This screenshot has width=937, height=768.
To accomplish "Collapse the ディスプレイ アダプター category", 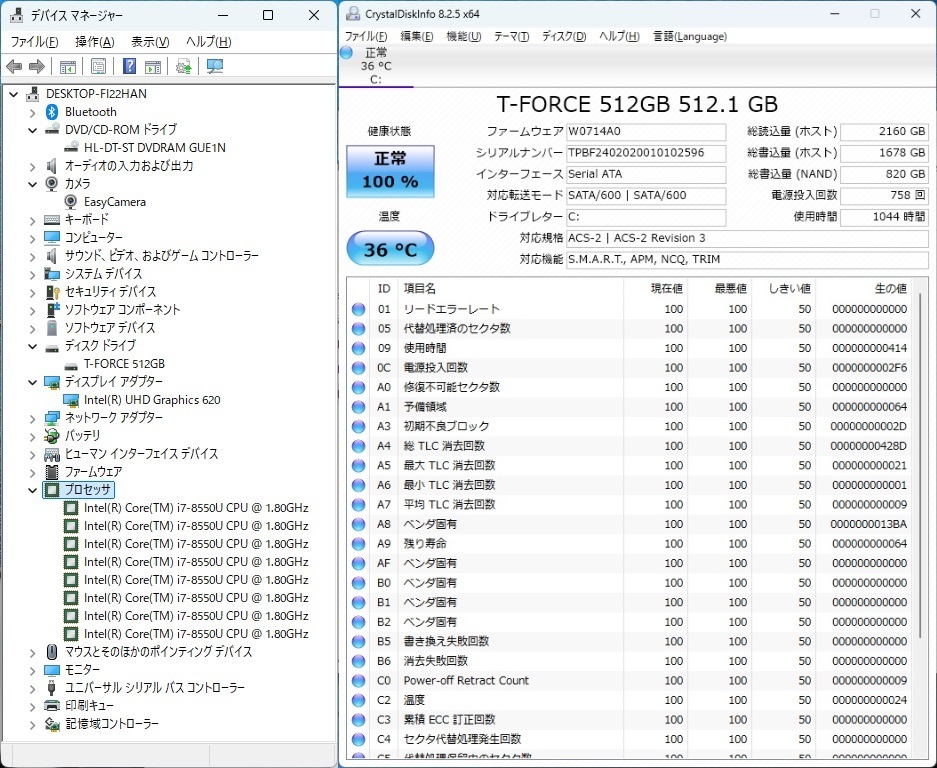I will [x=33, y=382].
